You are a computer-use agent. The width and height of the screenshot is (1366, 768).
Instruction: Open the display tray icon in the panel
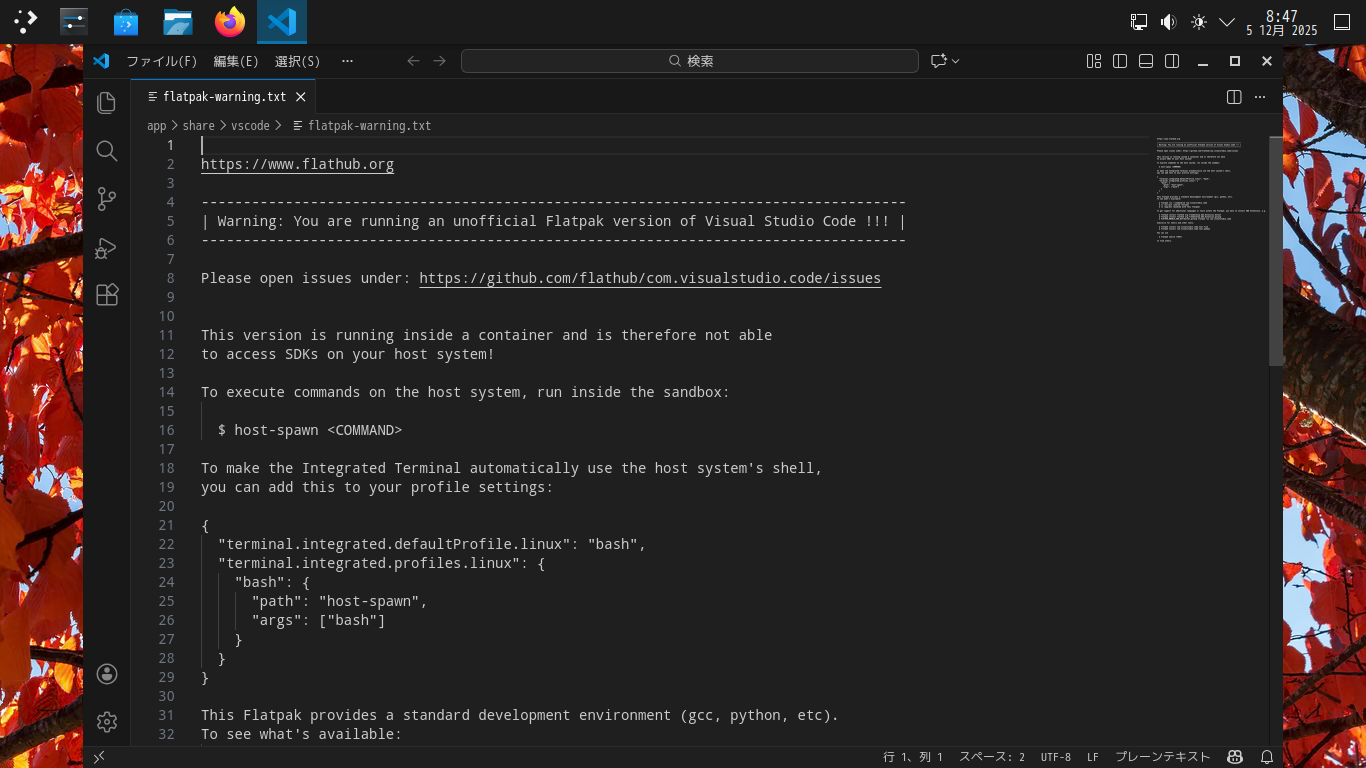[1139, 21]
